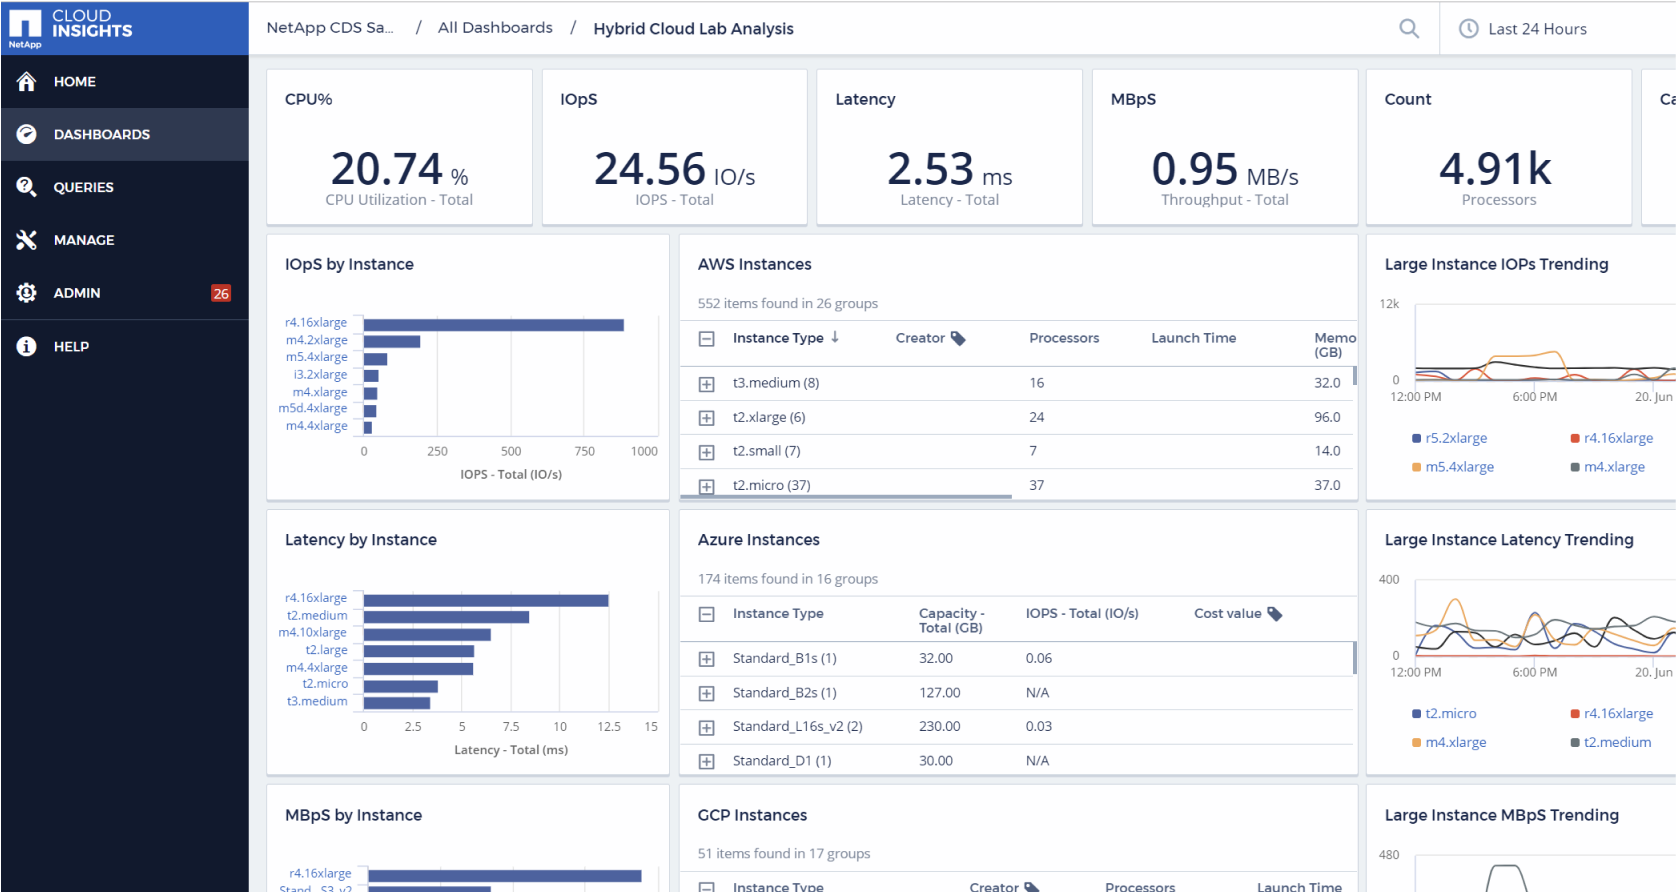The image size is (1676, 892).
Task: Click sort arrow beside AWS Instance Type
Action: click(x=835, y=338)
